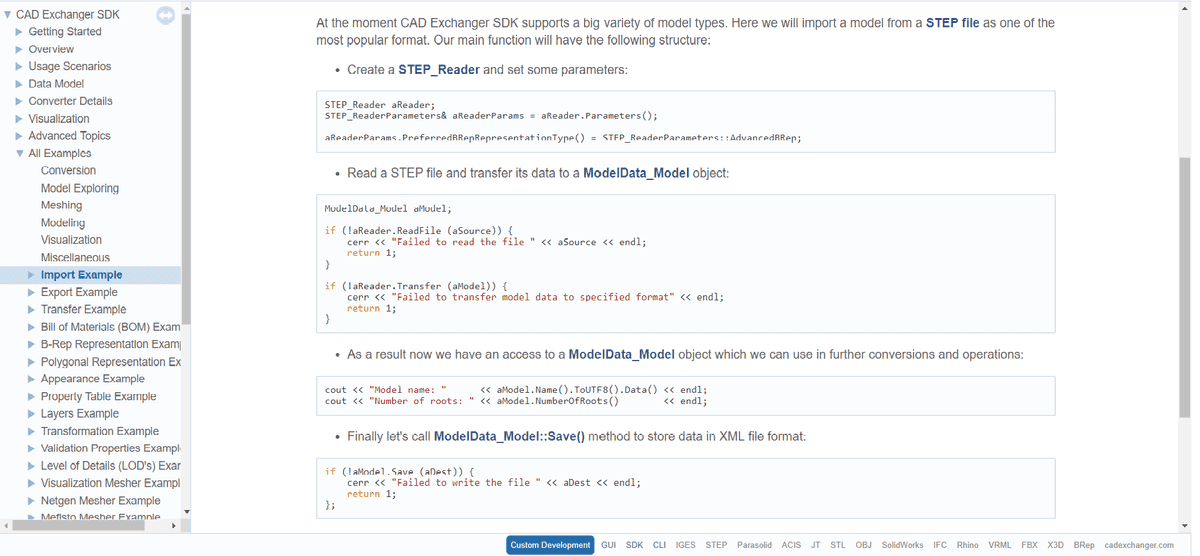Visit cadexchanger.com footer link
This screenshot has width=1200, height=556.
tap(1139, 545)
